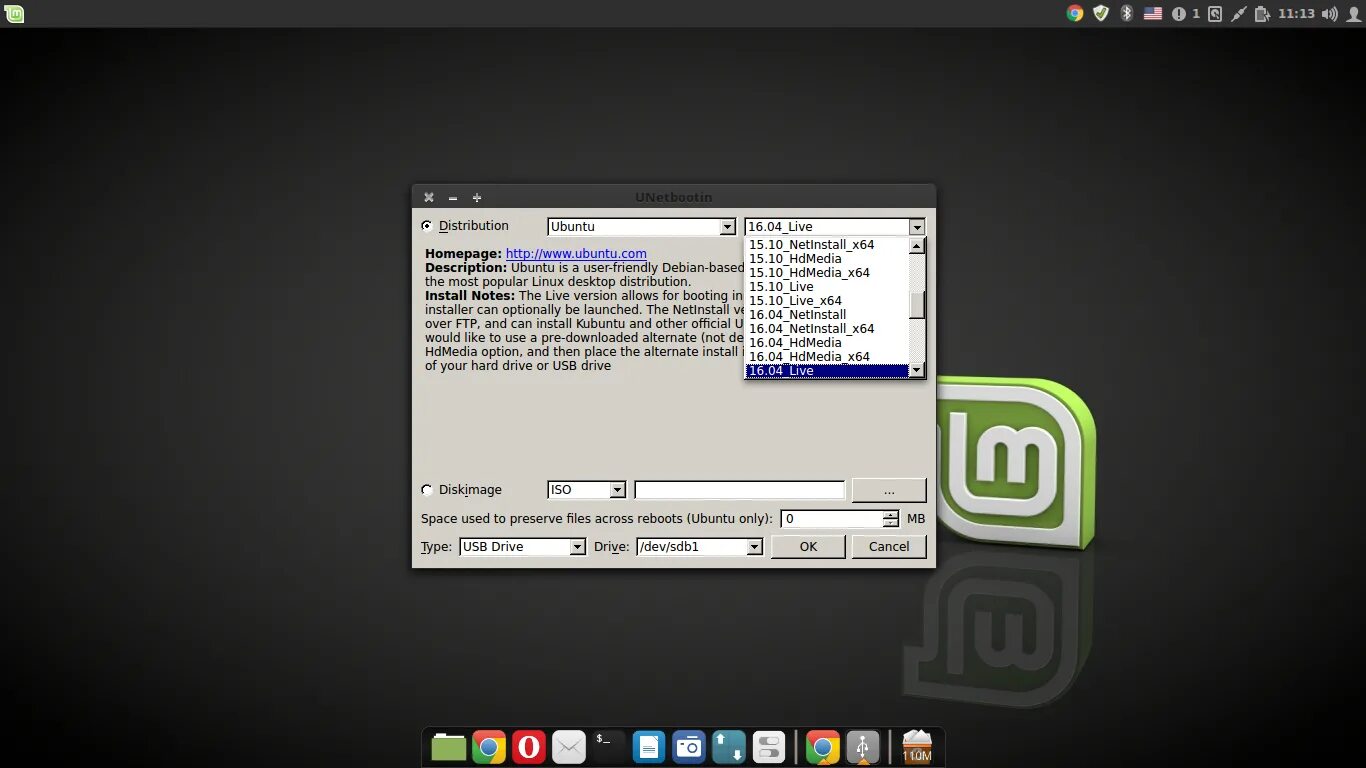Image resolution: width=1366 pixels, height=768 pixels.
Task: Open the toggle-switches settings dock icon
Action: tap(769, 747)
